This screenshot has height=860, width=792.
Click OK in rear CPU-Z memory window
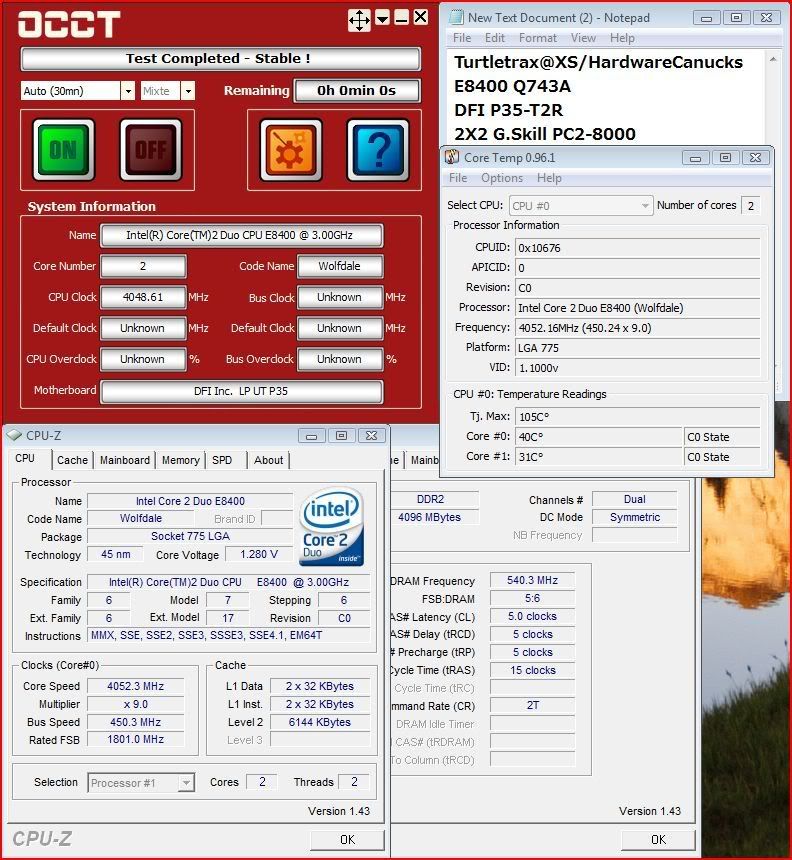point(658,840)
